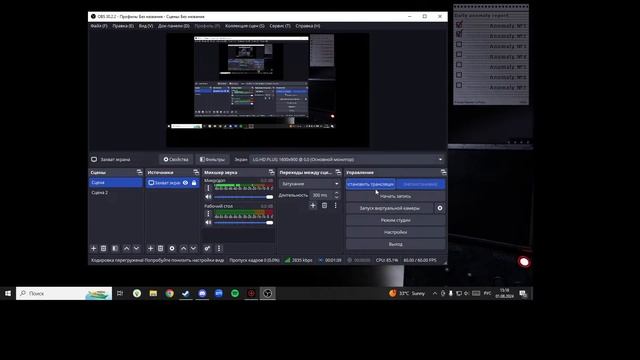
Task: Uncheck the topmost checked anomaly checkbox
Action: [460, 25]
